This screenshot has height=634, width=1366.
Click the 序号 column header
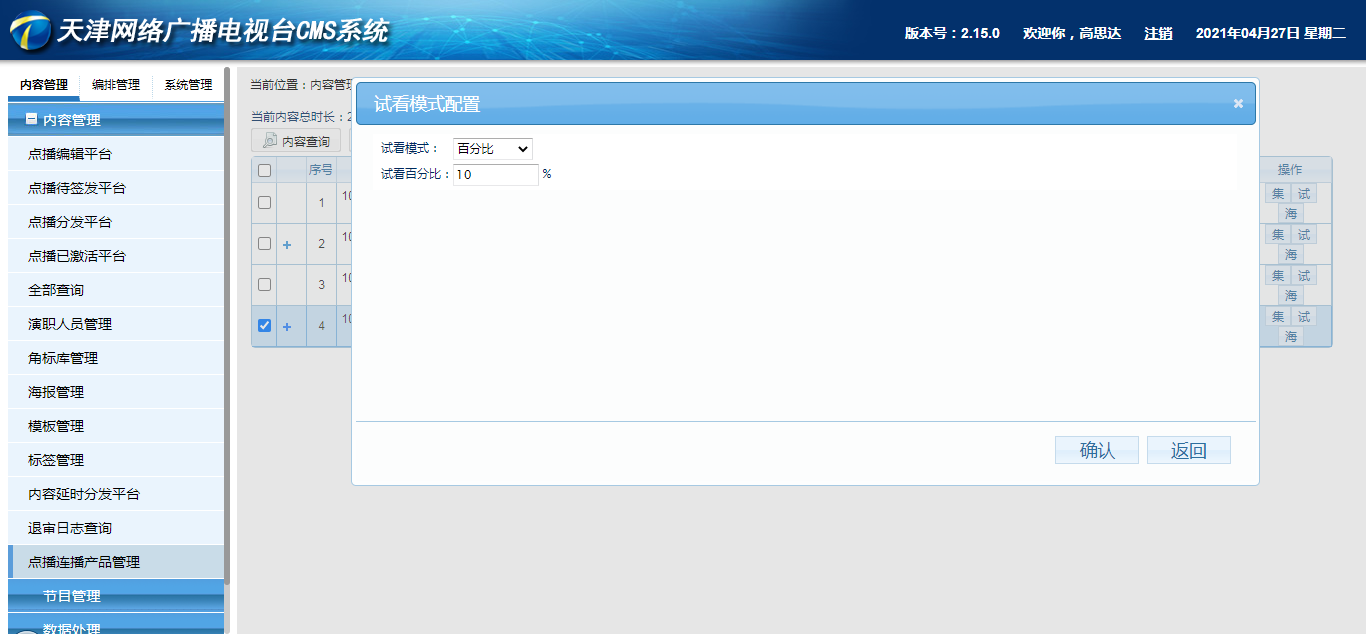[321, 170]
